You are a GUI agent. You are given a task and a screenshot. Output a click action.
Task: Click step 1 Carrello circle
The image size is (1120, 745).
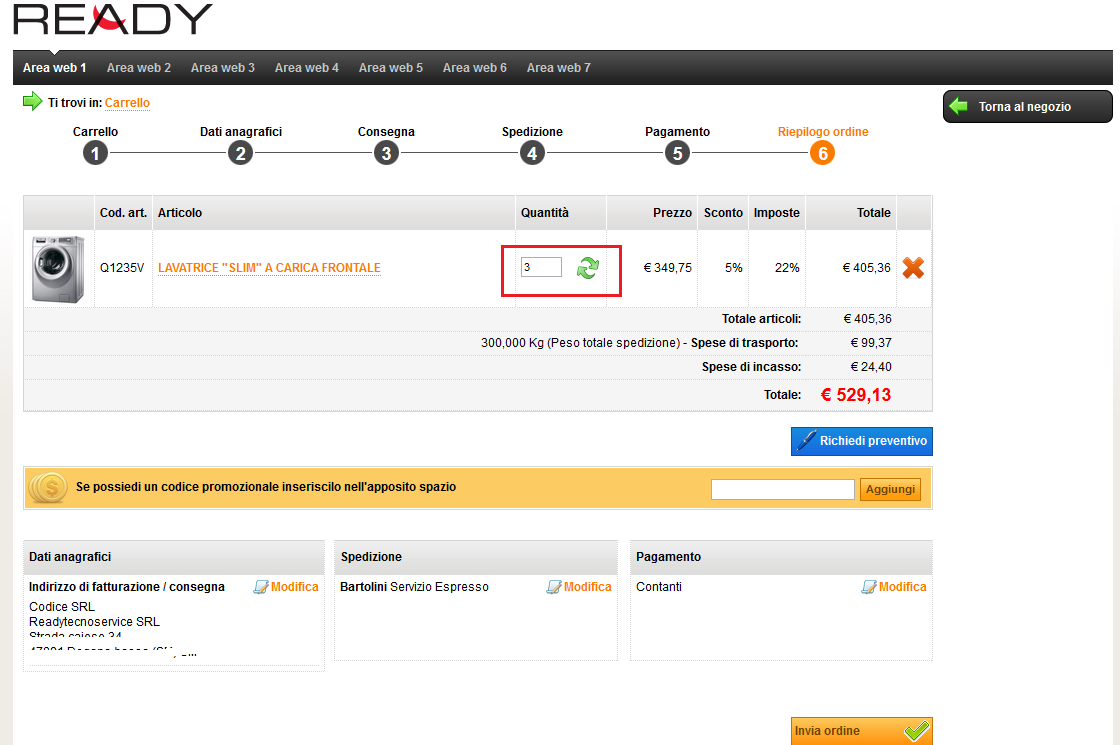click(x=95, y=153)
